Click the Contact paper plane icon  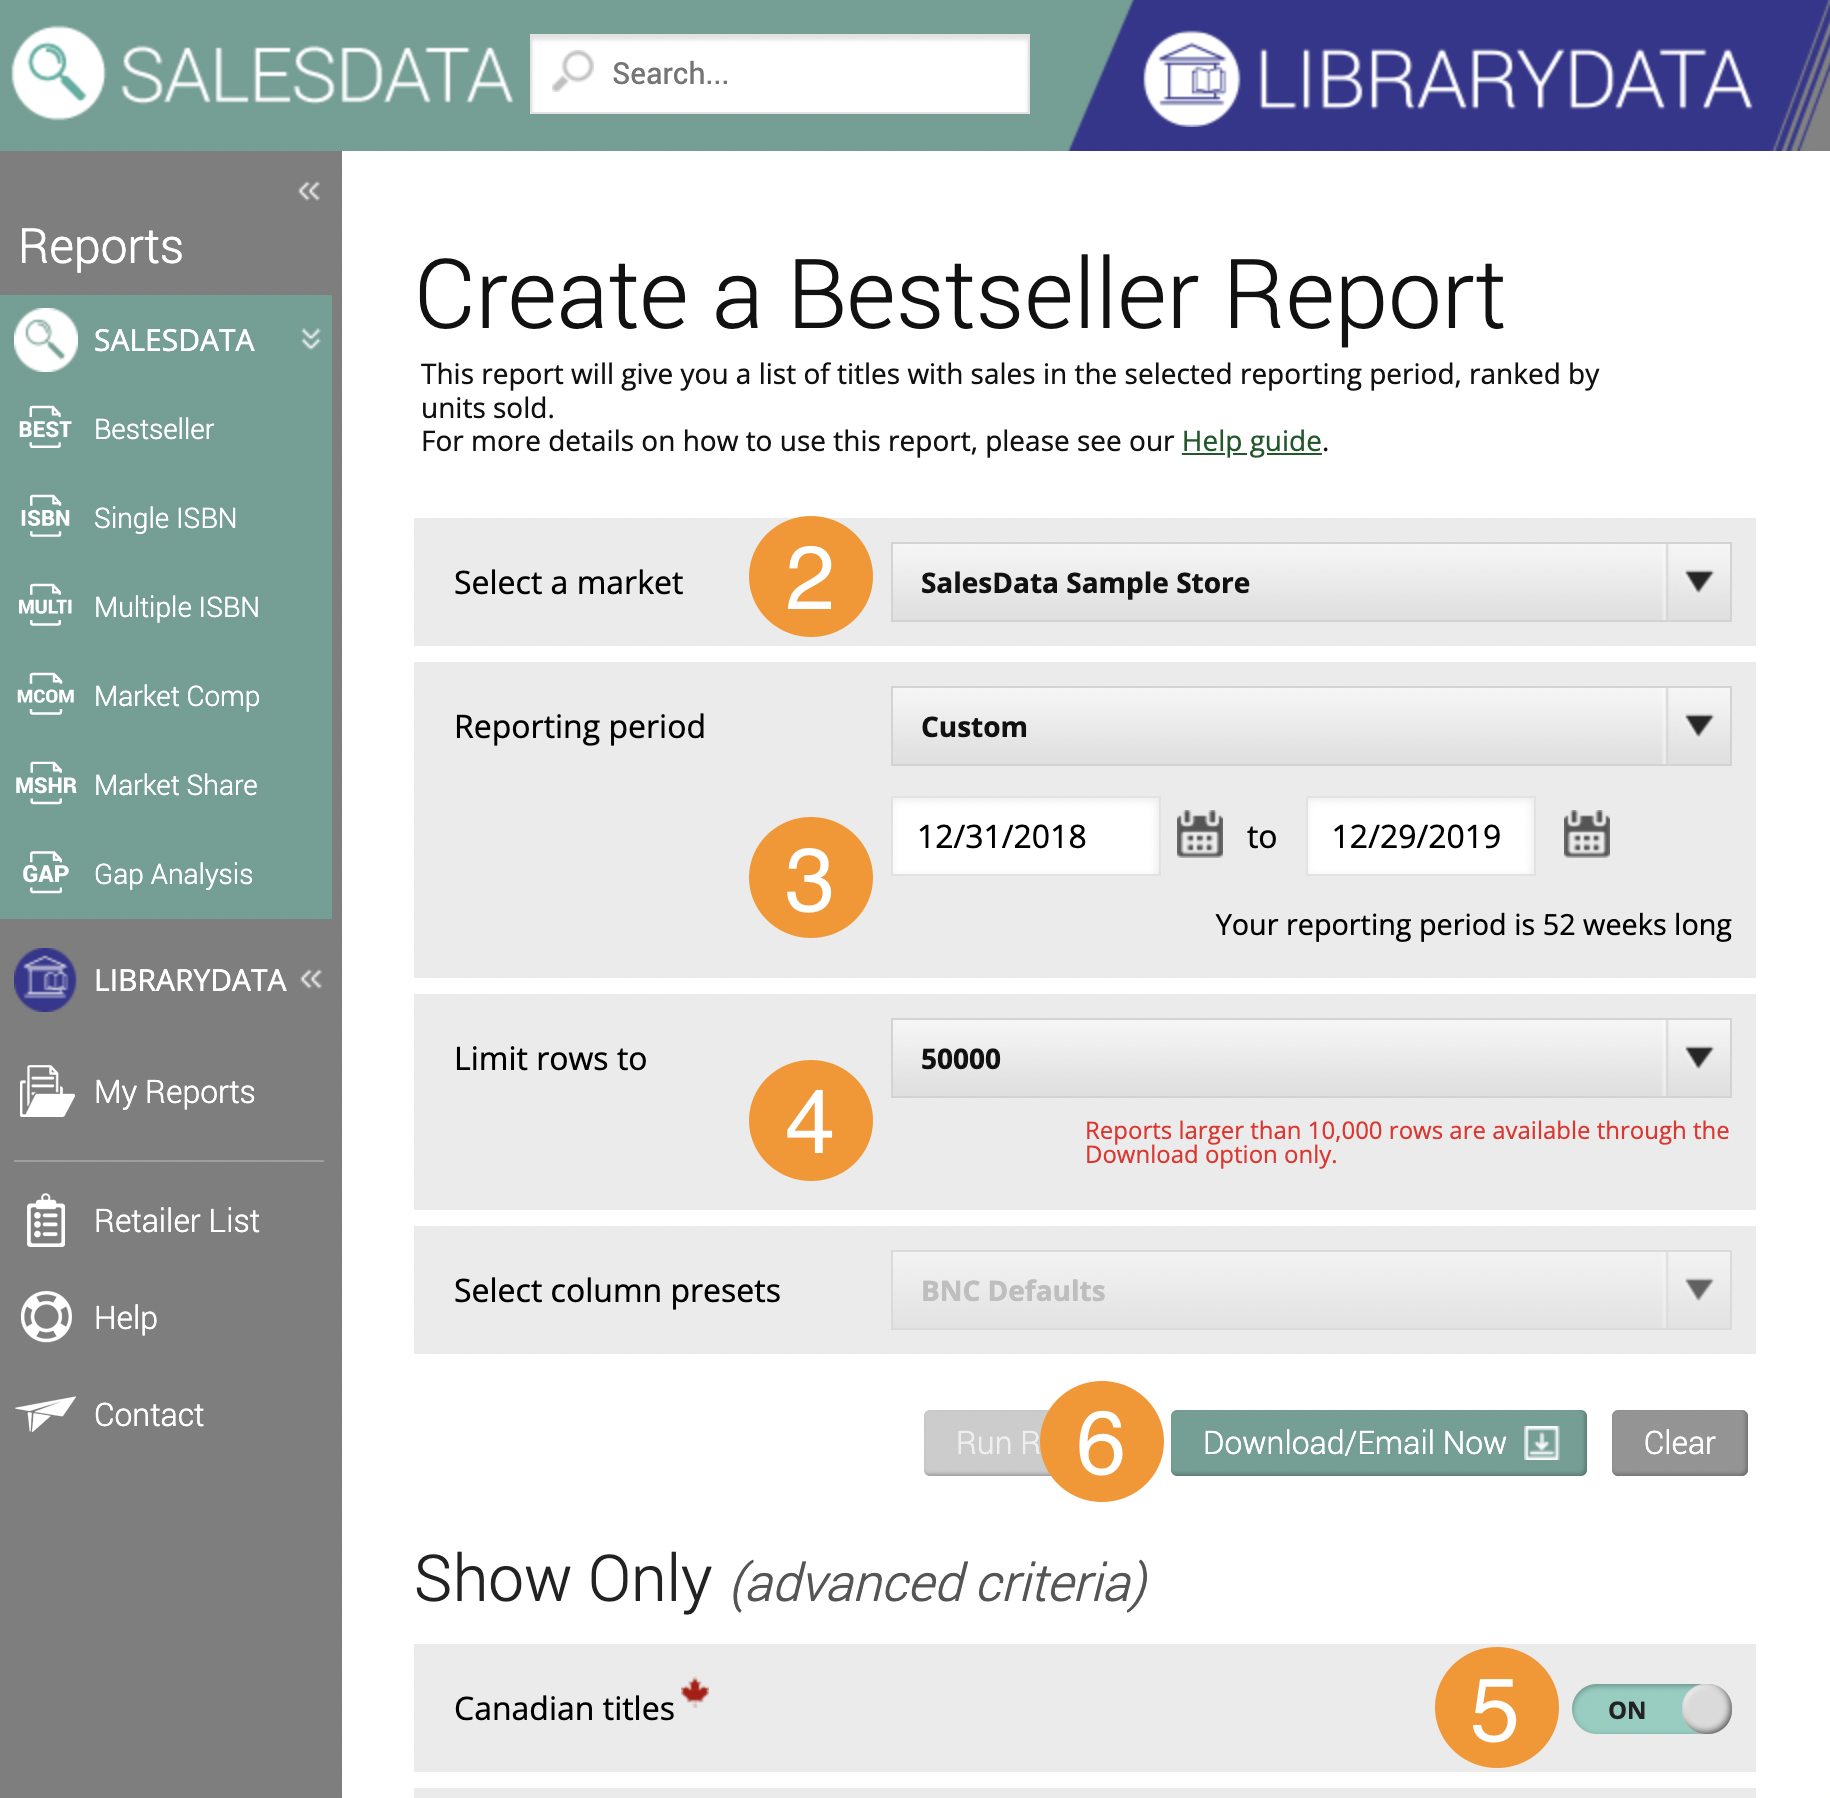click(x=46, y=1413)
